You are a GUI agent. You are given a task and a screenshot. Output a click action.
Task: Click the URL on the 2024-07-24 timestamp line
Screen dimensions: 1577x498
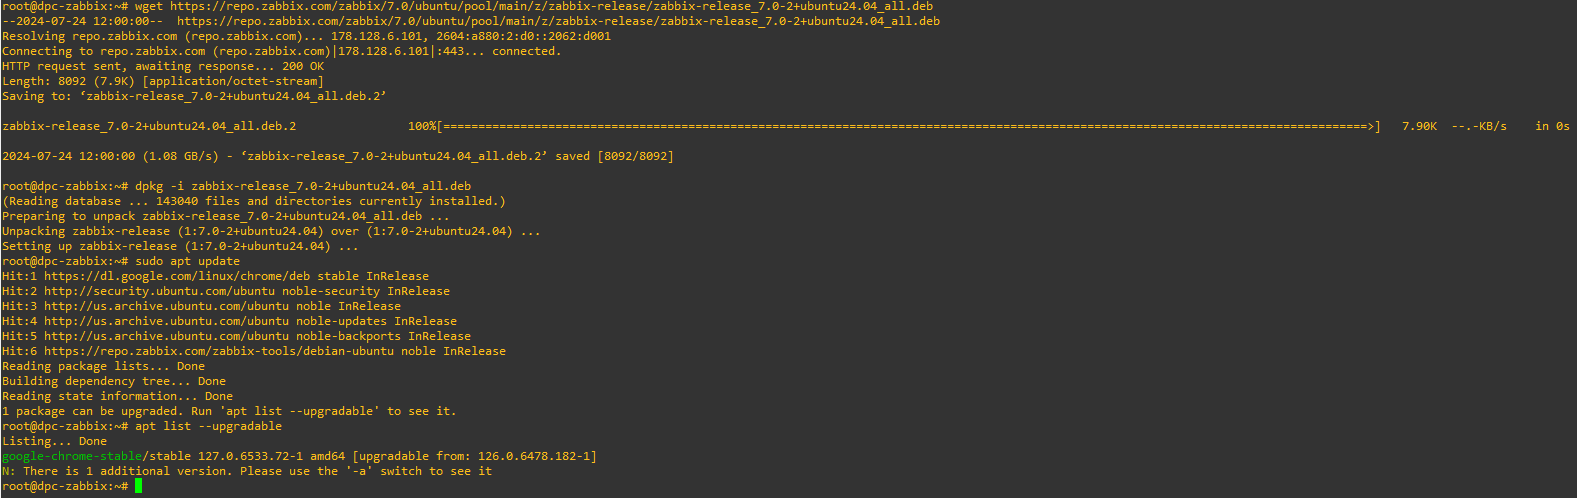coord(558,21)
